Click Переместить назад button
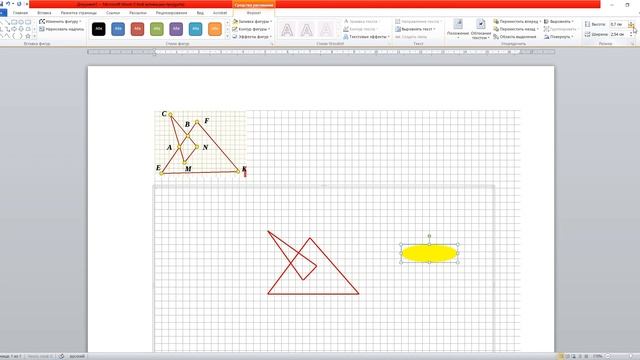 (x=516, y=29)
